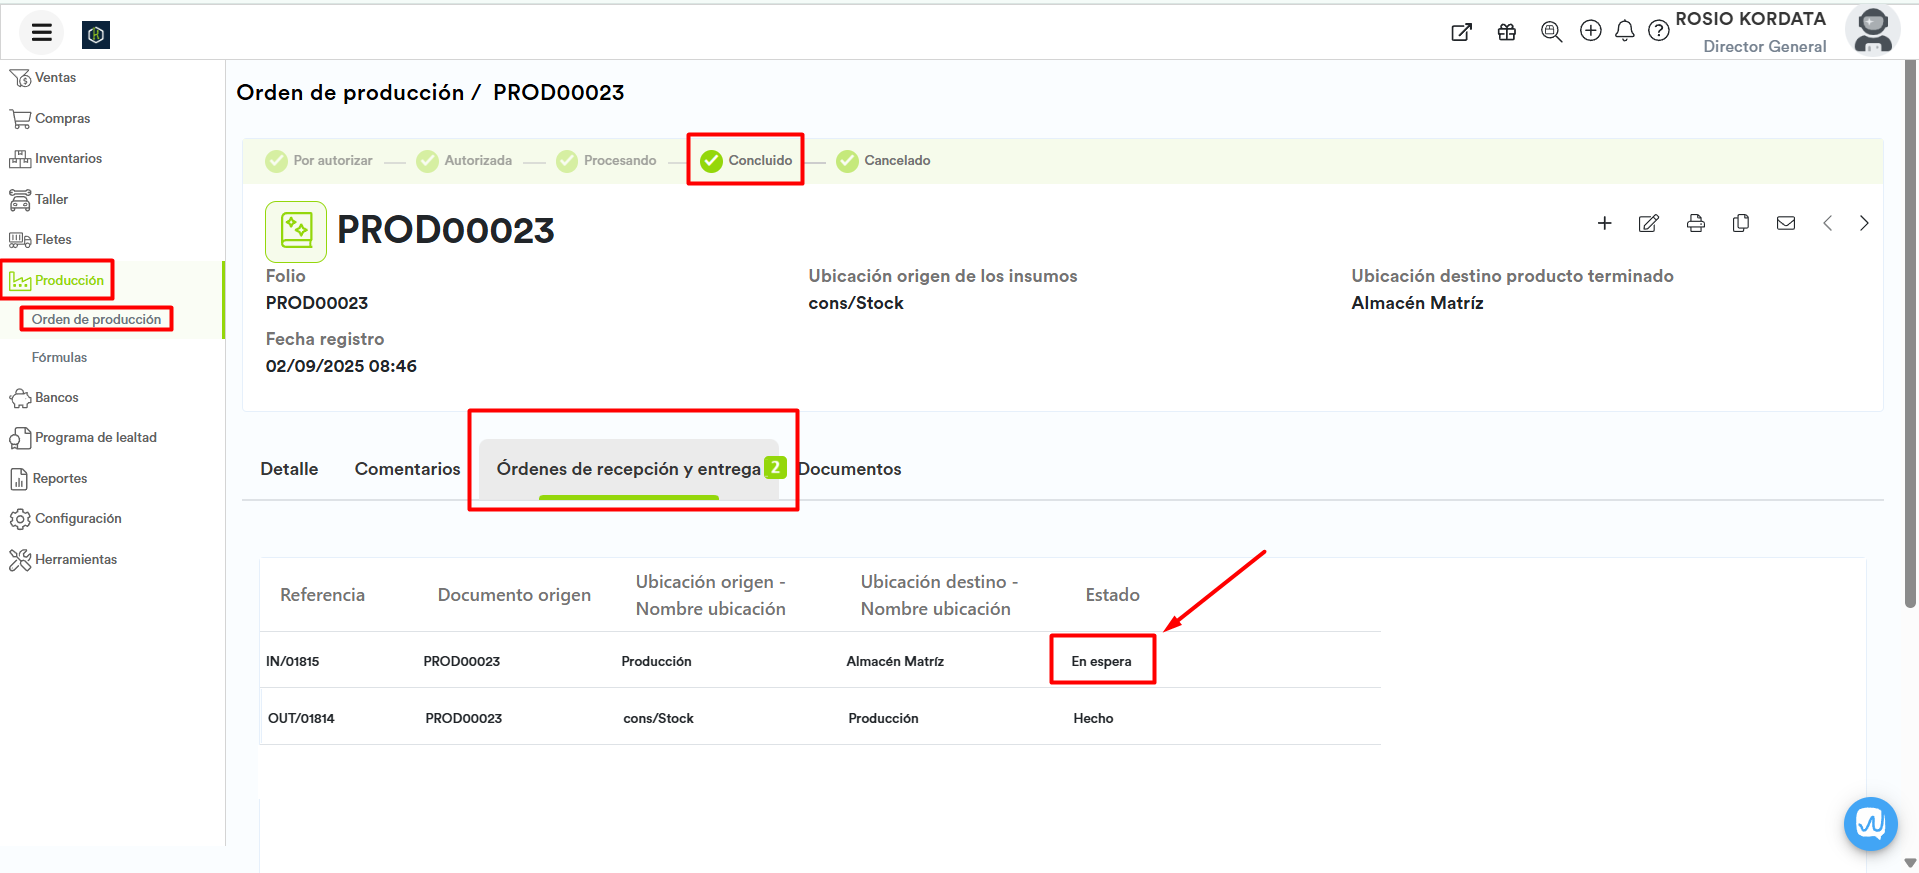The image size is (1919, 873).
Task: Open Fórmulas in the sidebar
Action: click(59, 357)
